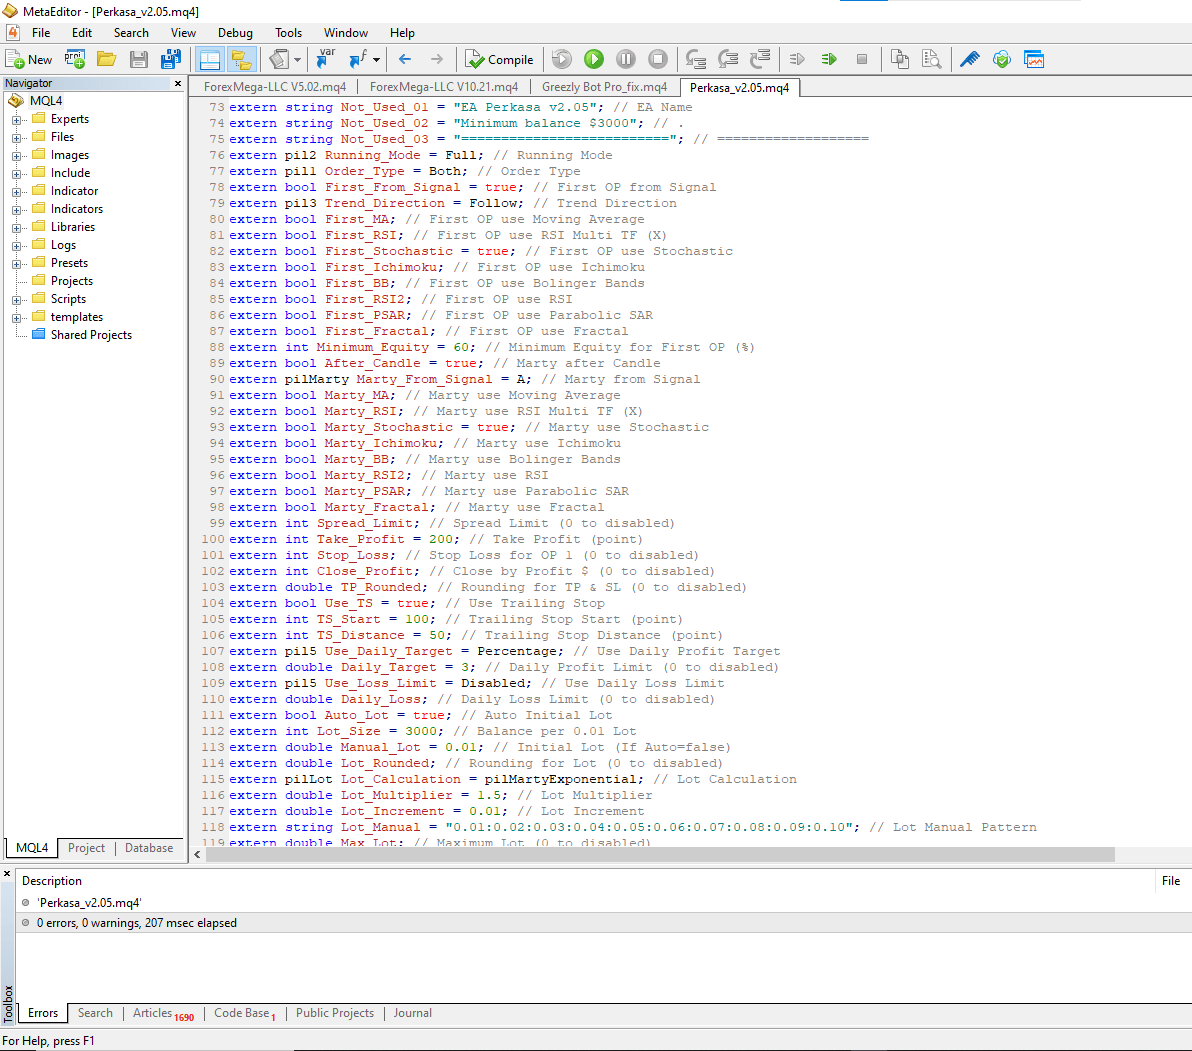
Task: Click the start debugging on history icon
Action: pos(561,59)
